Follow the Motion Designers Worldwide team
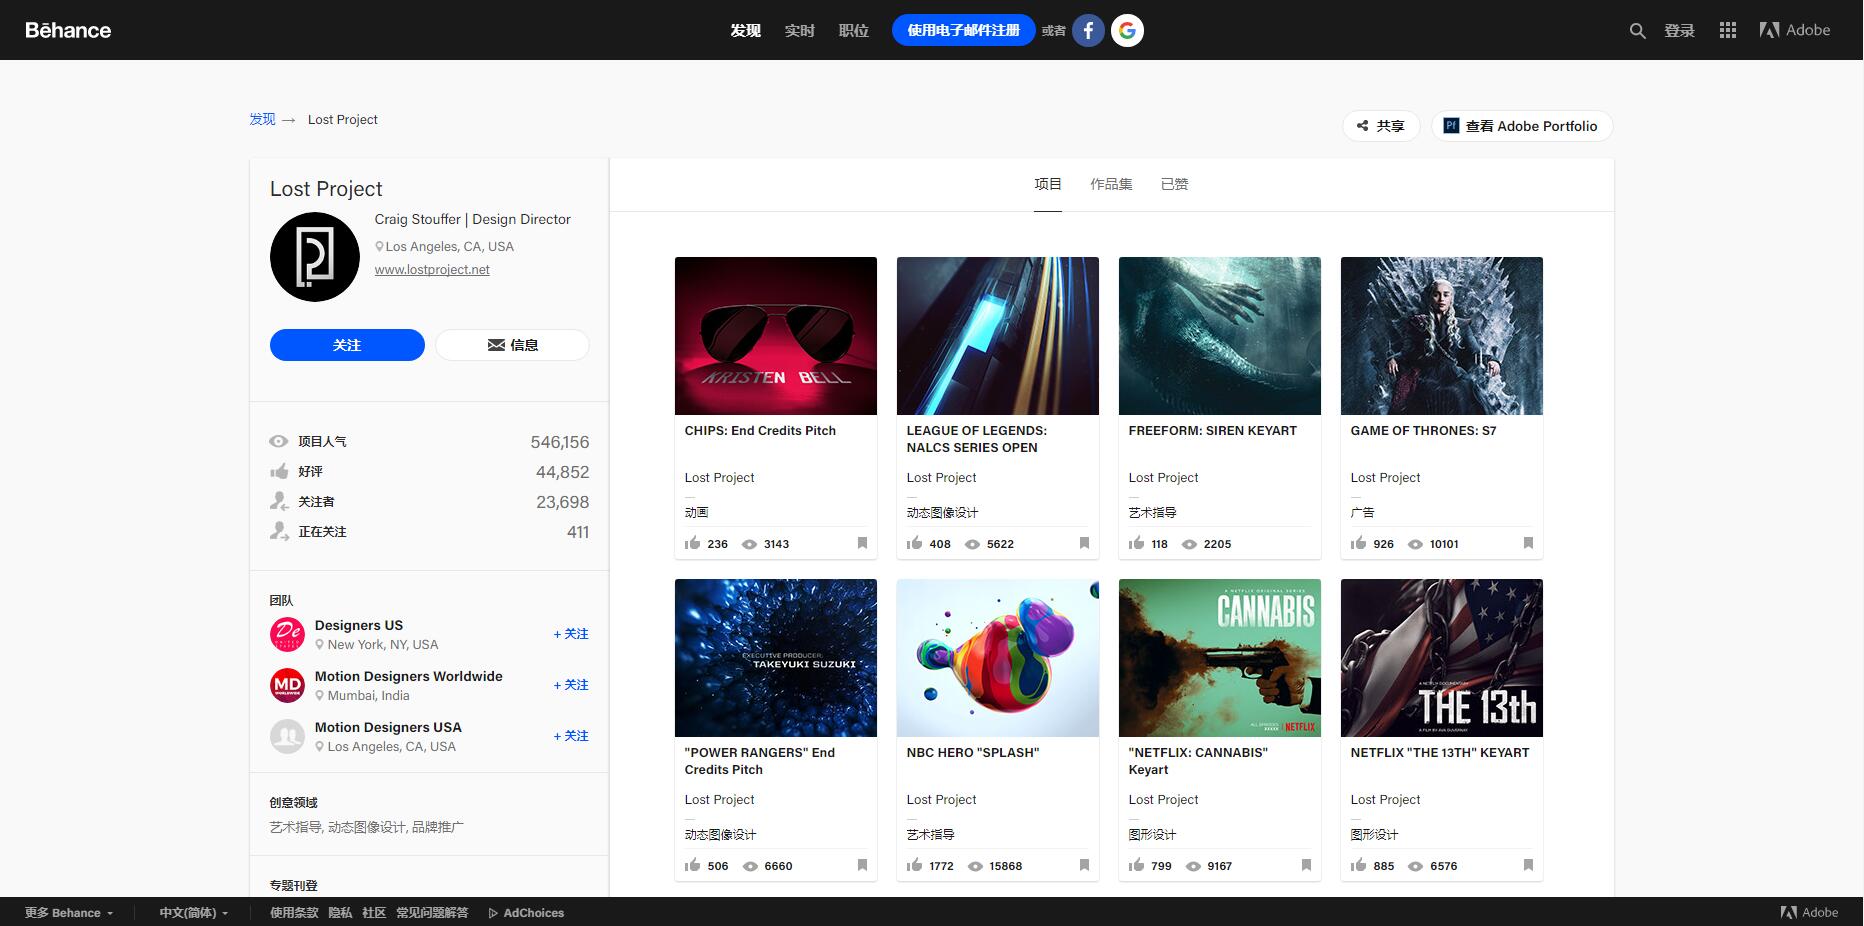This screenshot has width=1864, height=926. [x=571, y=685]
